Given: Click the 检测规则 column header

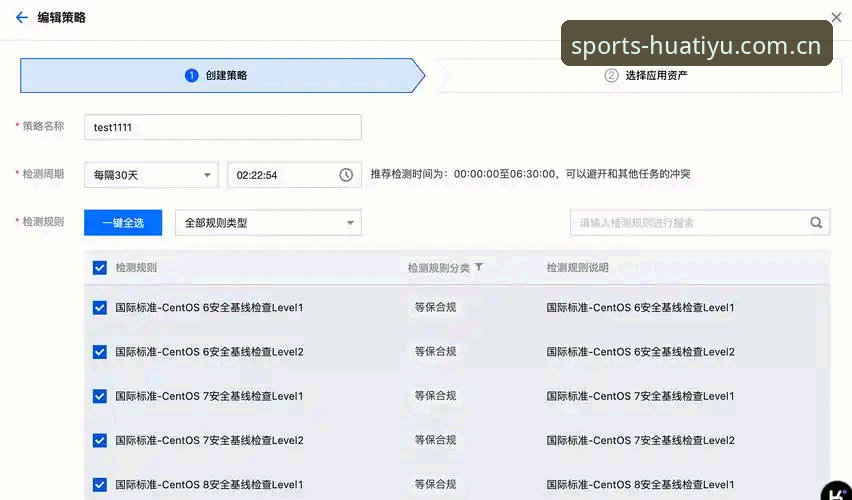Looking at the screenshot, I should (136, 267).
